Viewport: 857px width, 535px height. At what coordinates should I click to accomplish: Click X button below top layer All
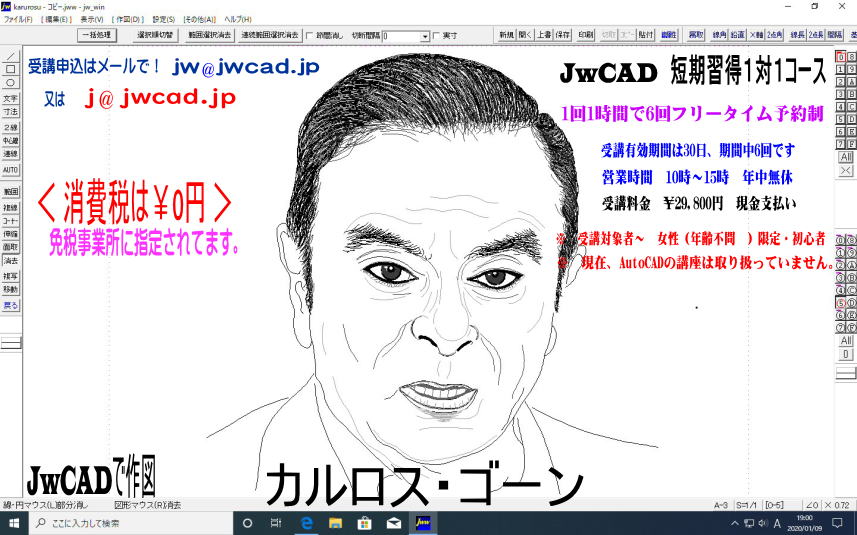(846, 171)
